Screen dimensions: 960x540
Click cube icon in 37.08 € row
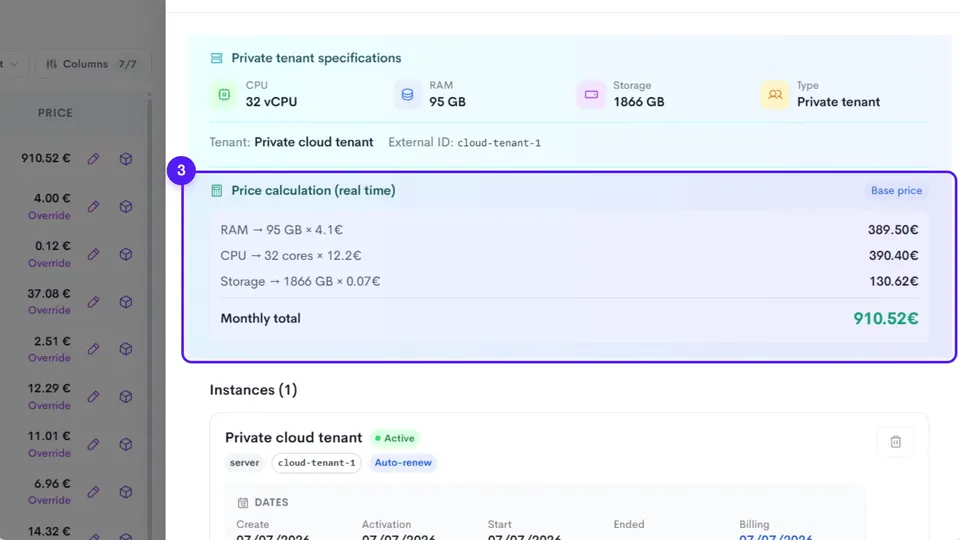[126, 302]
